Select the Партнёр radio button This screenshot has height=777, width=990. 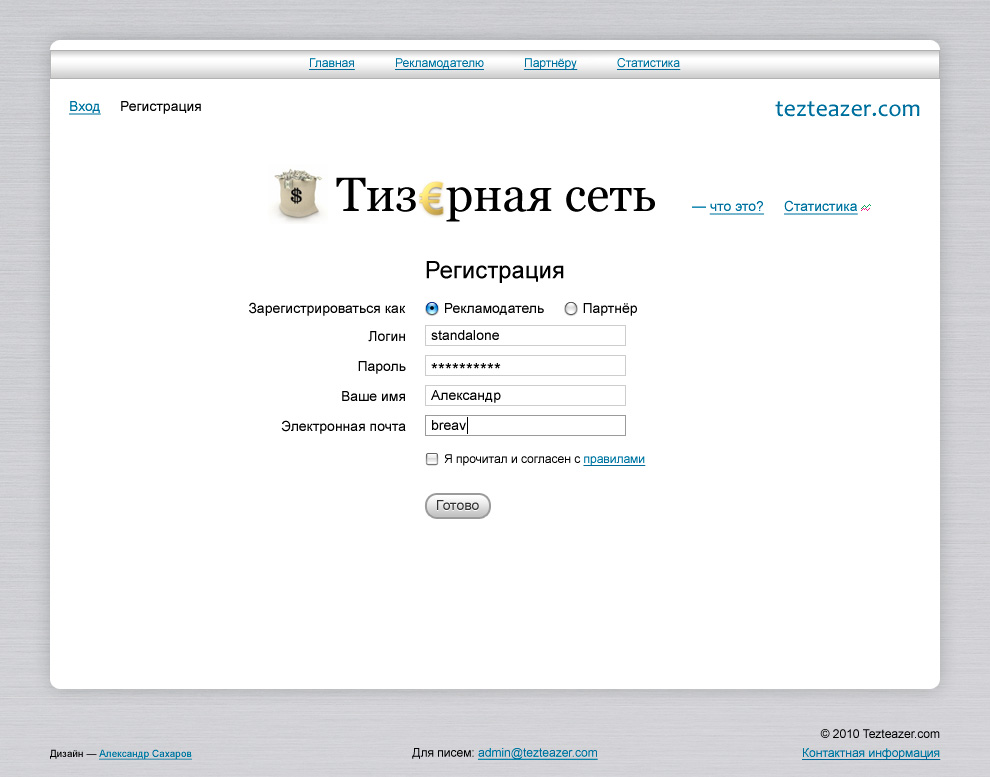click(570, 308)
